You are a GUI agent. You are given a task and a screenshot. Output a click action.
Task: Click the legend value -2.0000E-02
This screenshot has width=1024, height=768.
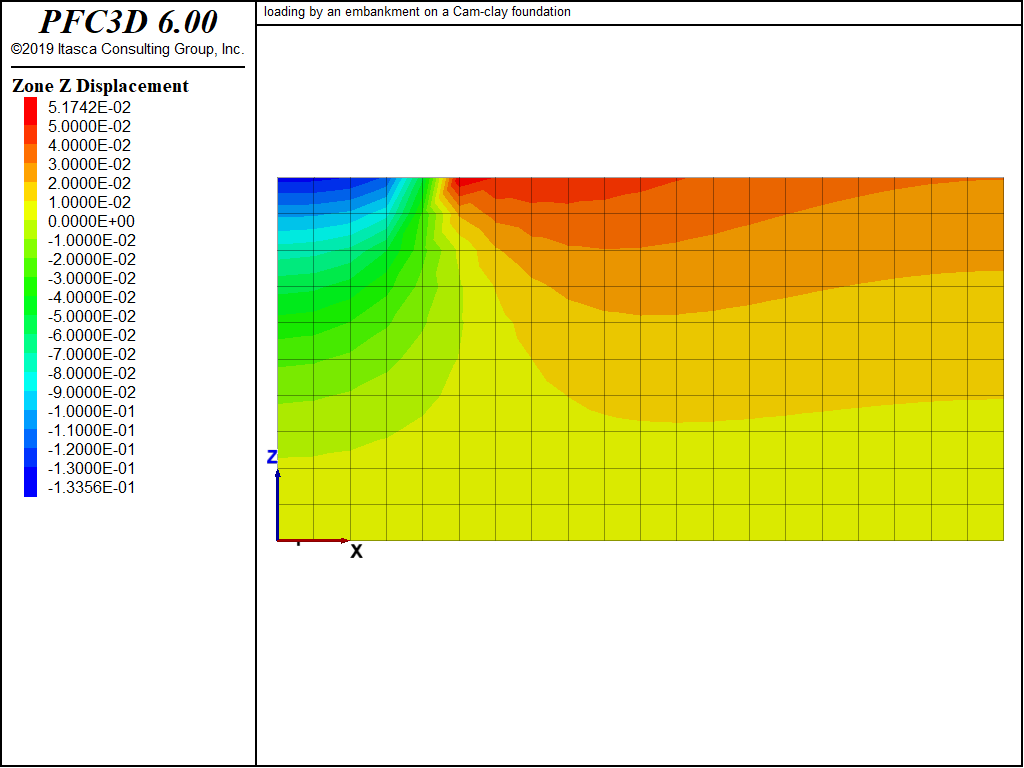pyautogui.click(x=92, y=259)
